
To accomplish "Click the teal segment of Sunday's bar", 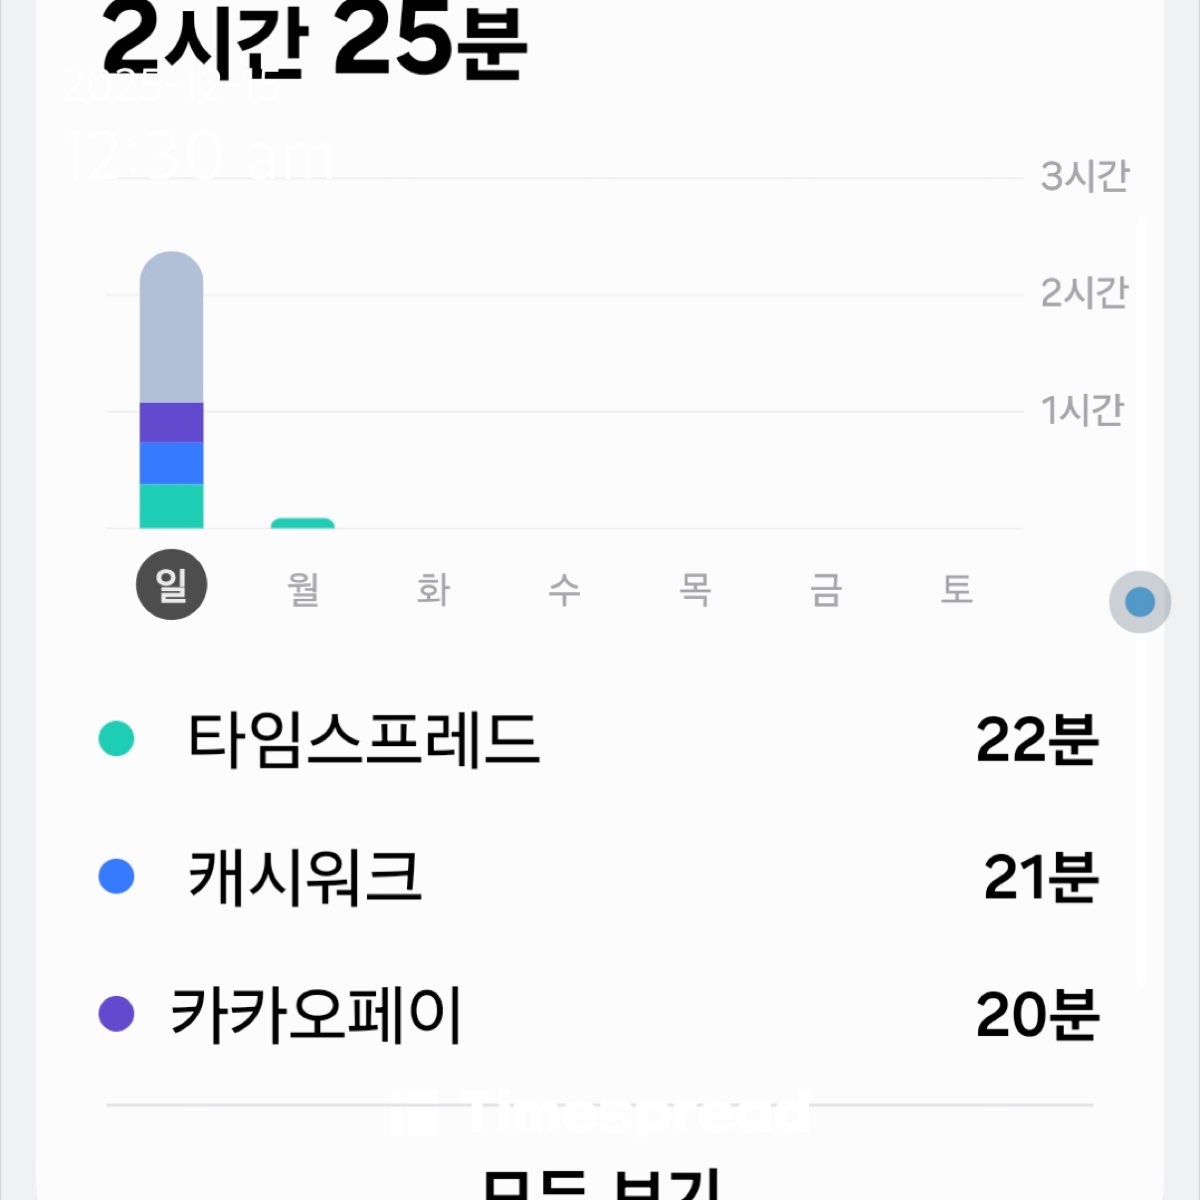I will (x=171, y=506).
